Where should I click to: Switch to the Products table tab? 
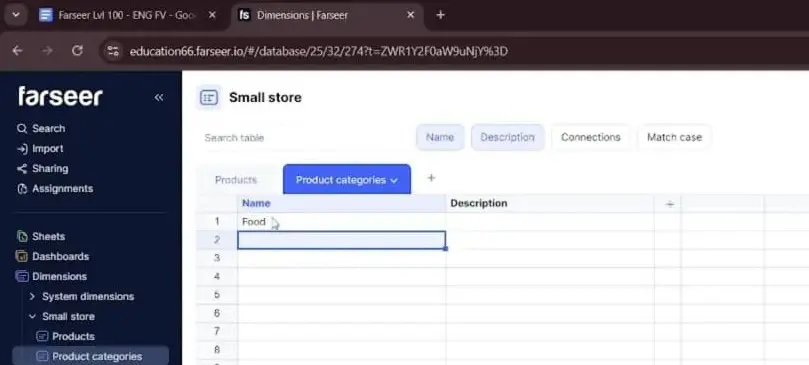click(236, 180)
